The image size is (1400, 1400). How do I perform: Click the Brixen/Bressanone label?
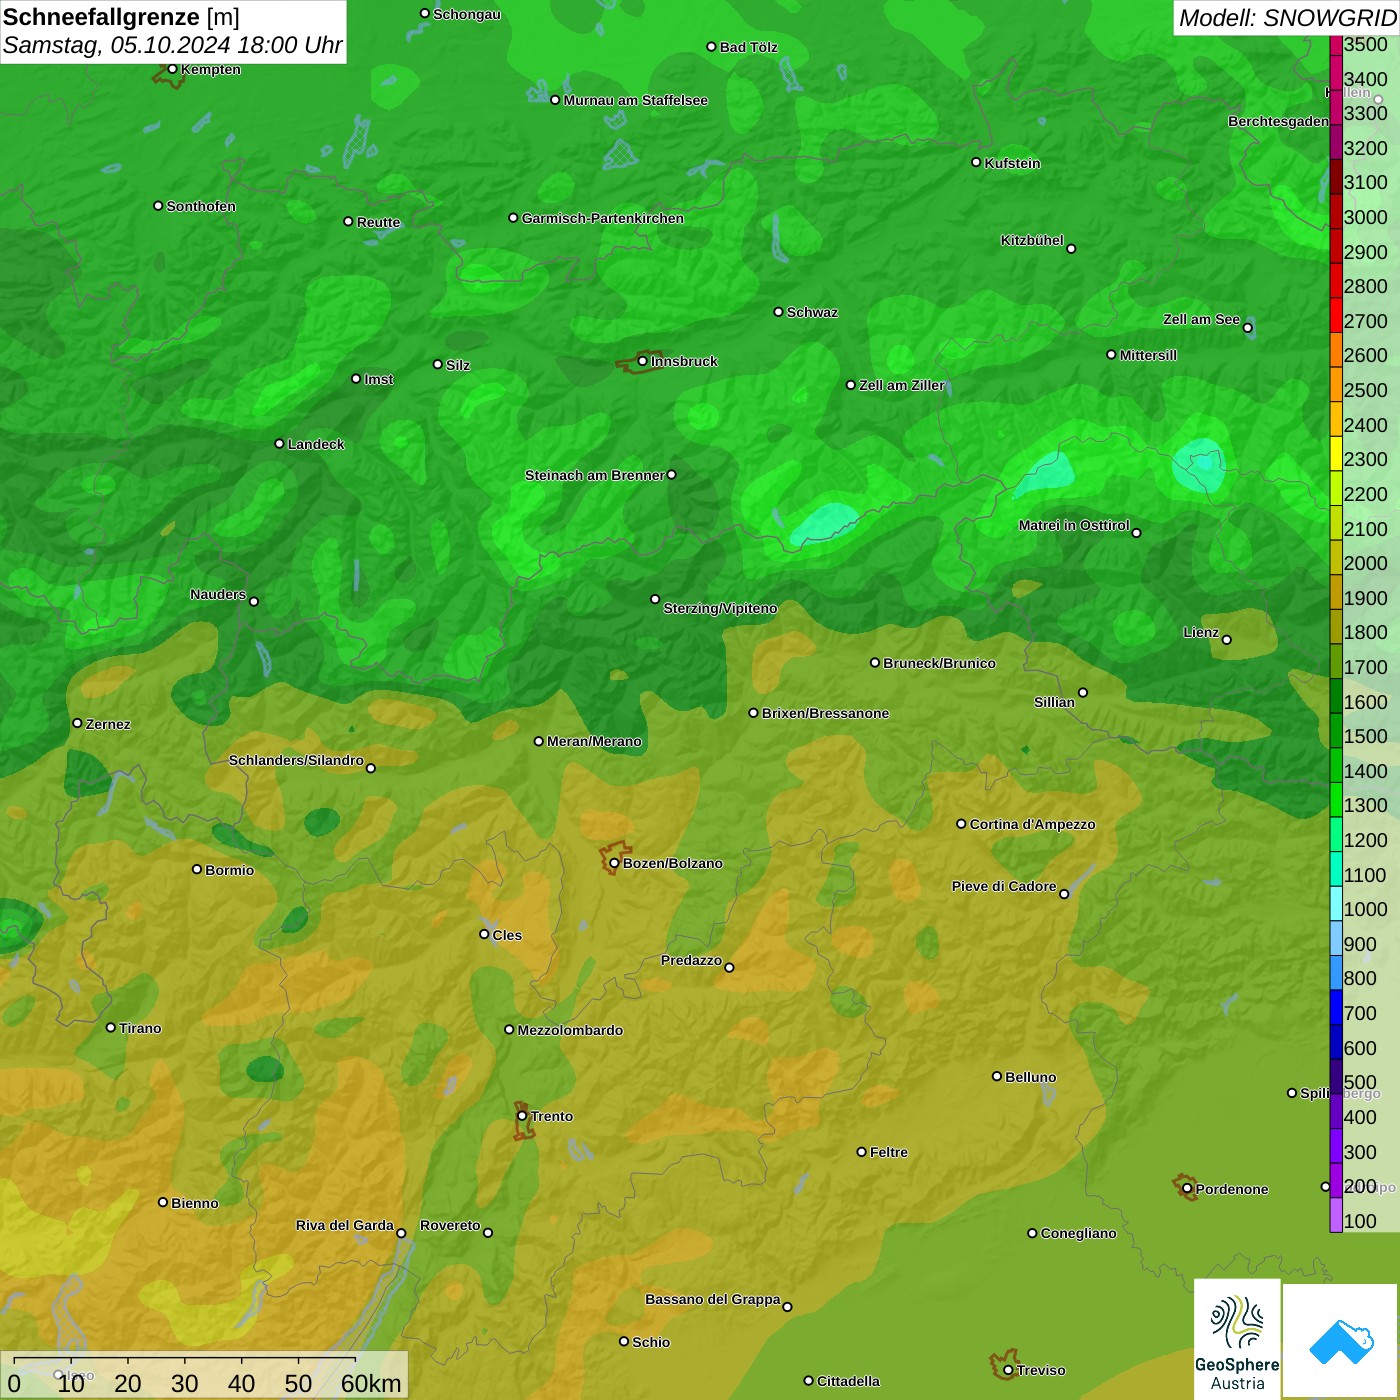coord(825,713)
